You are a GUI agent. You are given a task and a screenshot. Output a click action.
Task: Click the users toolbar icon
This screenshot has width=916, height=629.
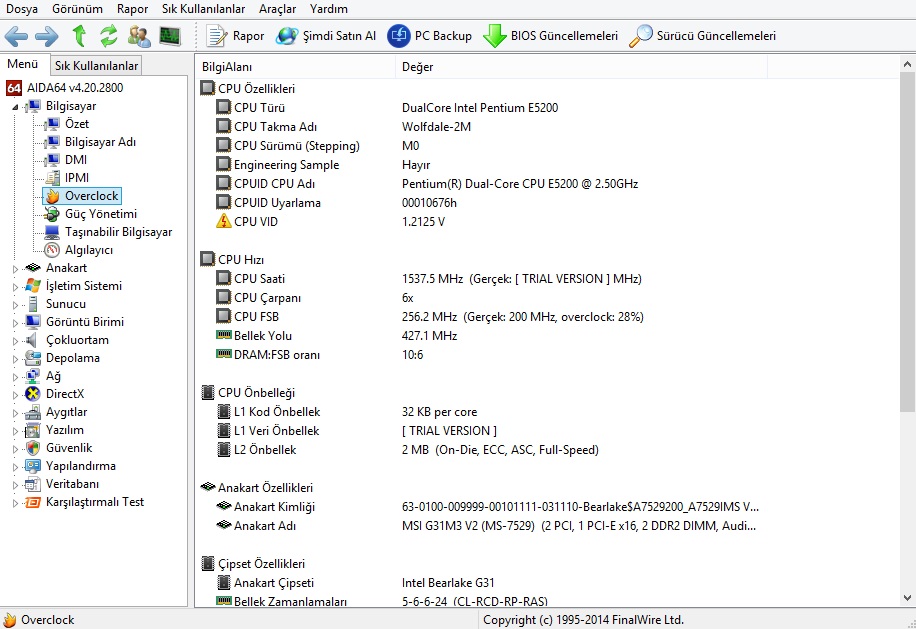139,36
